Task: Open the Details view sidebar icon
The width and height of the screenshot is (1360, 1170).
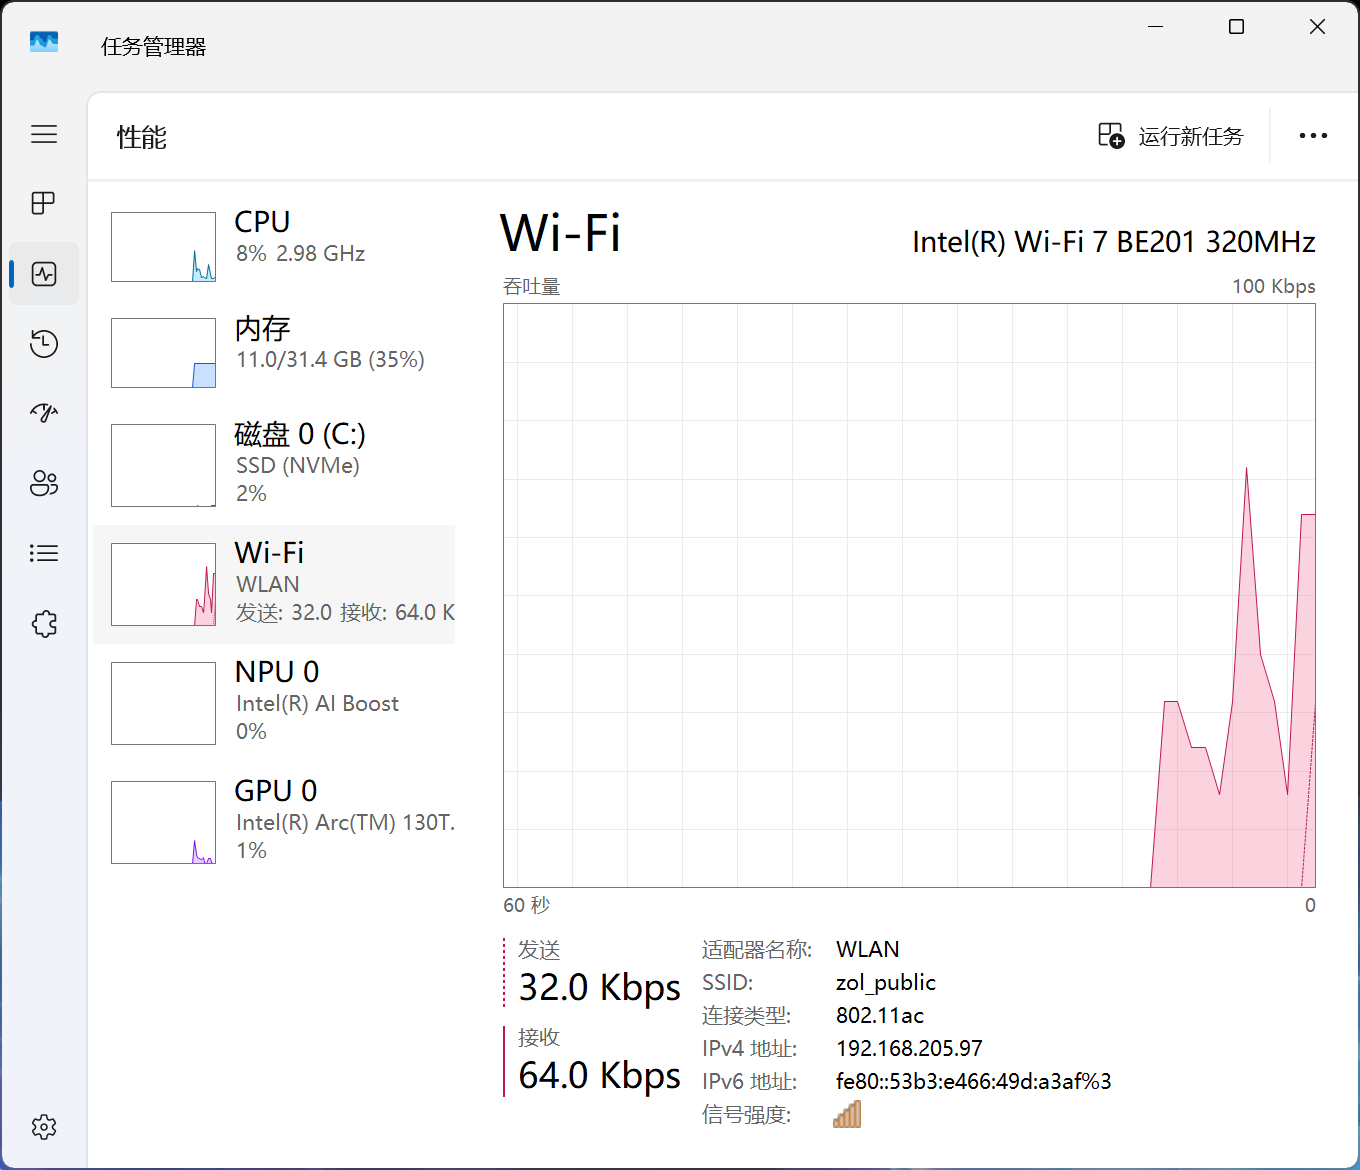Action: click(44, 553)
